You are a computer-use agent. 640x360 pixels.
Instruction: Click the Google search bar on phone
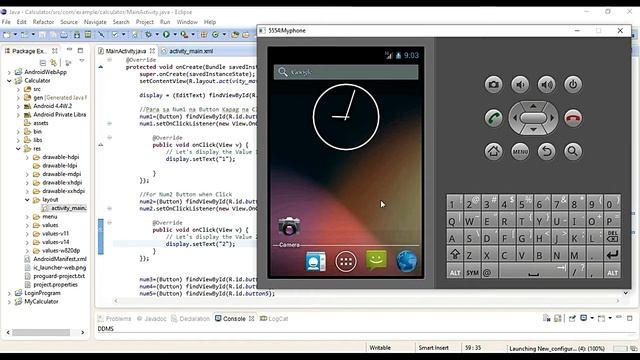[346, 72]
